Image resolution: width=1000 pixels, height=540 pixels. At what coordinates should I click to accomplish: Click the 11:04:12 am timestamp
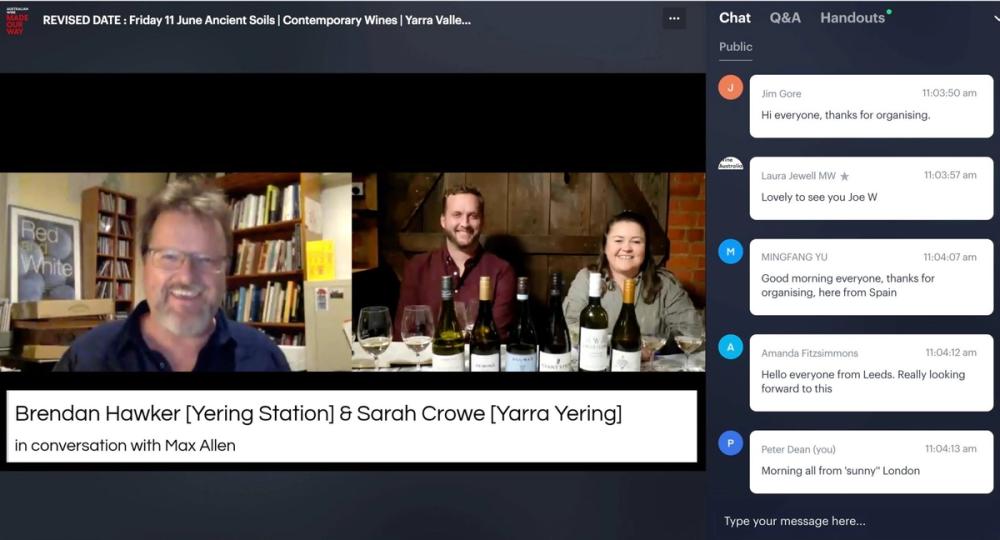pos(951,353)
